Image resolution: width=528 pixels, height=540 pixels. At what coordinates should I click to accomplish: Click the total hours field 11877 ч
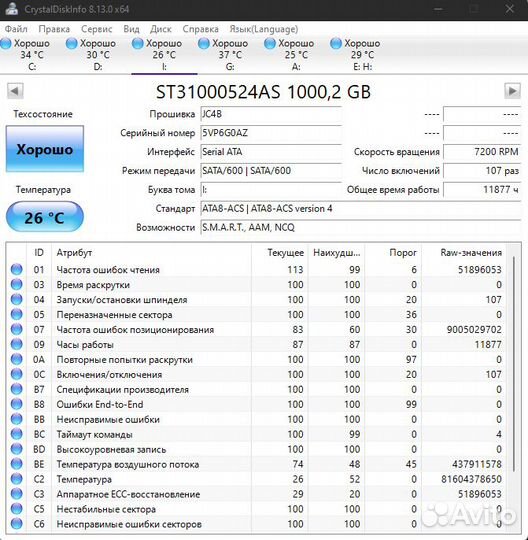tap(482, 190)
